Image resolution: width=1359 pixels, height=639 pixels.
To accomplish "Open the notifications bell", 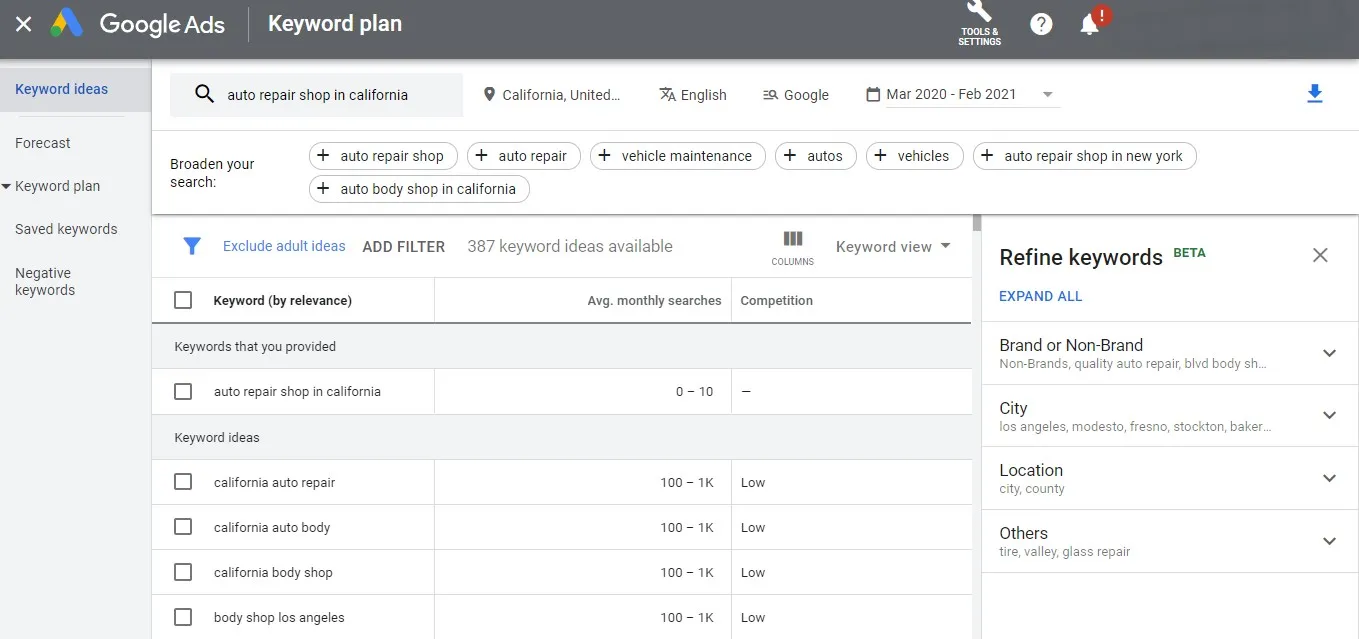I will tap(1090, 25).
